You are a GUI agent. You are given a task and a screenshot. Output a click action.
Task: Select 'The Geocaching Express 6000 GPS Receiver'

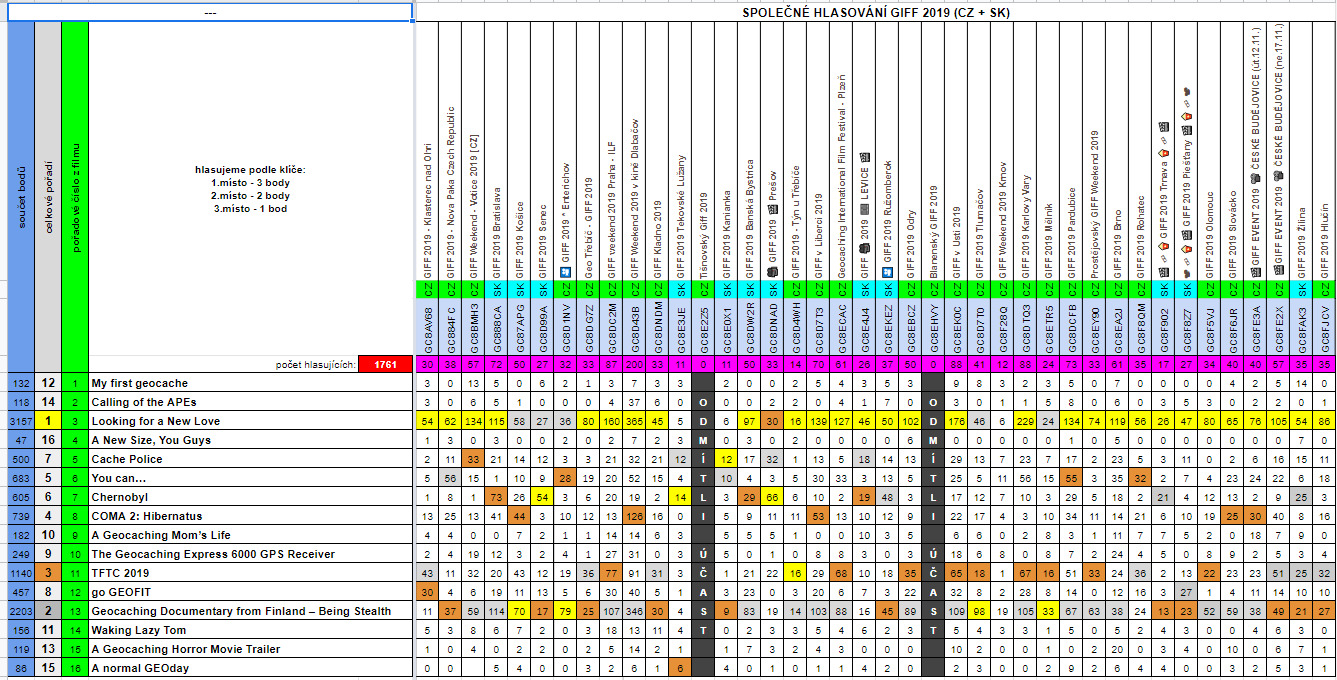click(251, 554)
